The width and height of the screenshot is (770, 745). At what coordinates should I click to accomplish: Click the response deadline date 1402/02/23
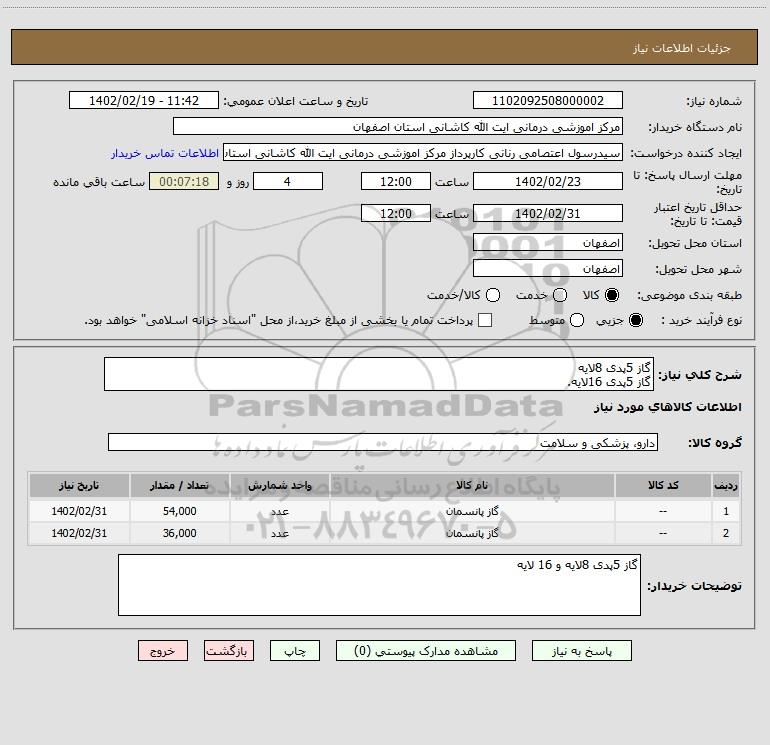pyautogui.click(x=548, y=181)
